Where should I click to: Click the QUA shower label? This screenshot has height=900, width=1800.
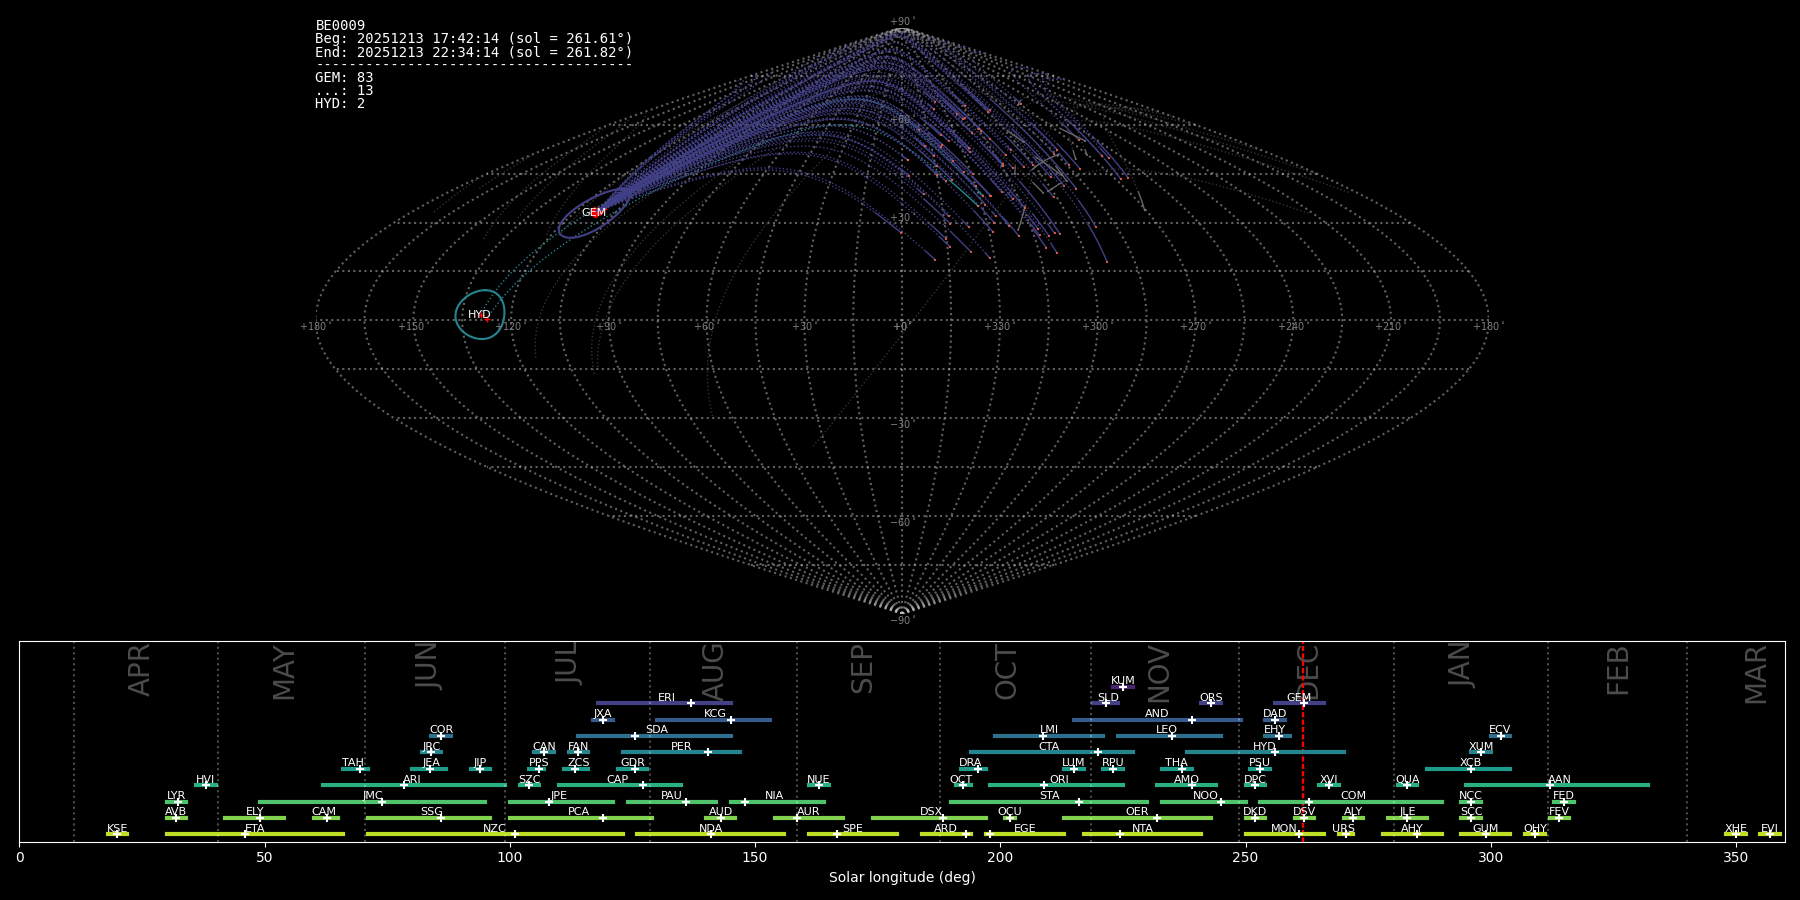[1407, 779]
